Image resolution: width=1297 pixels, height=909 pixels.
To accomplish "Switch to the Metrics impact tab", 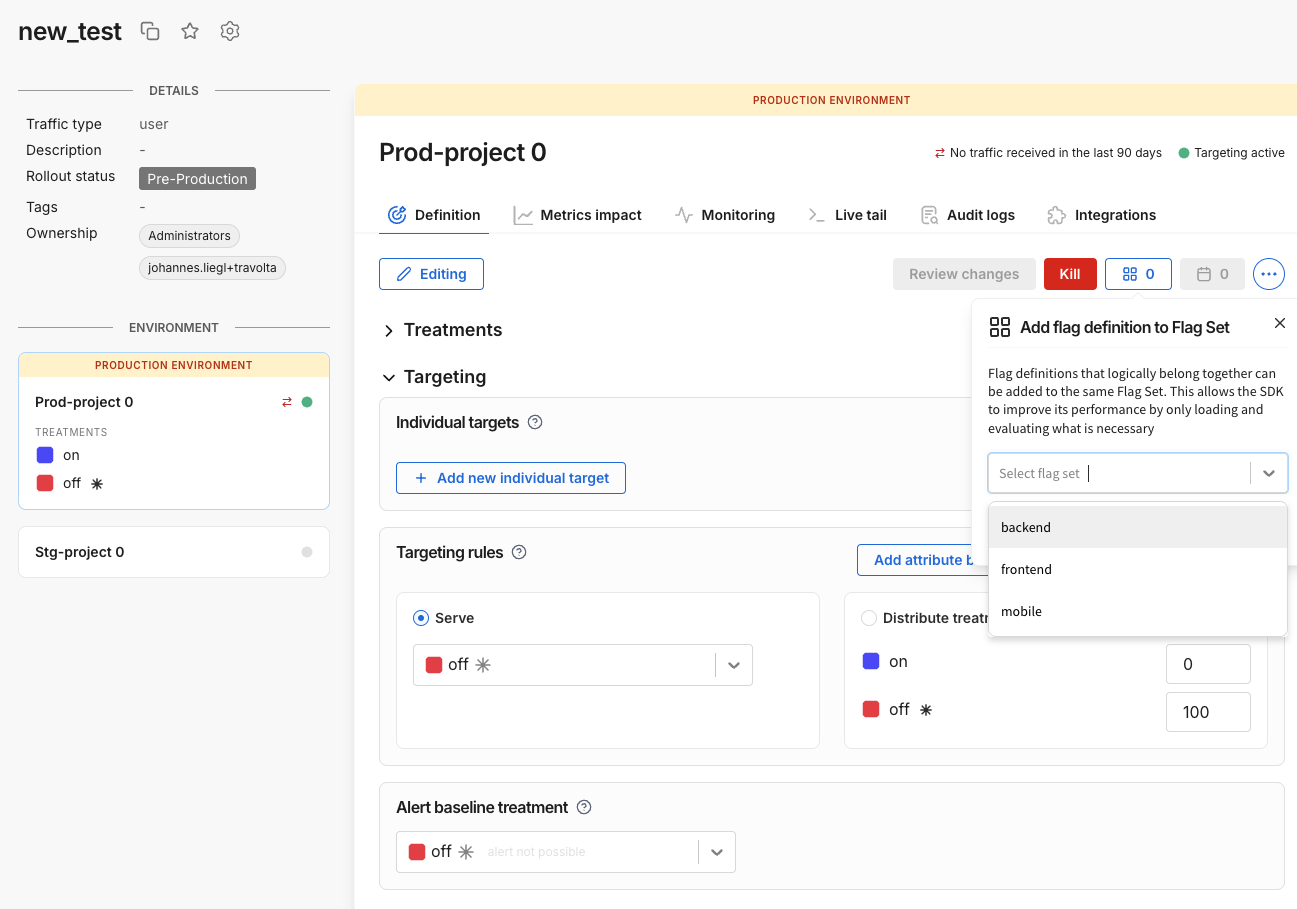I will tap(578, 215).
